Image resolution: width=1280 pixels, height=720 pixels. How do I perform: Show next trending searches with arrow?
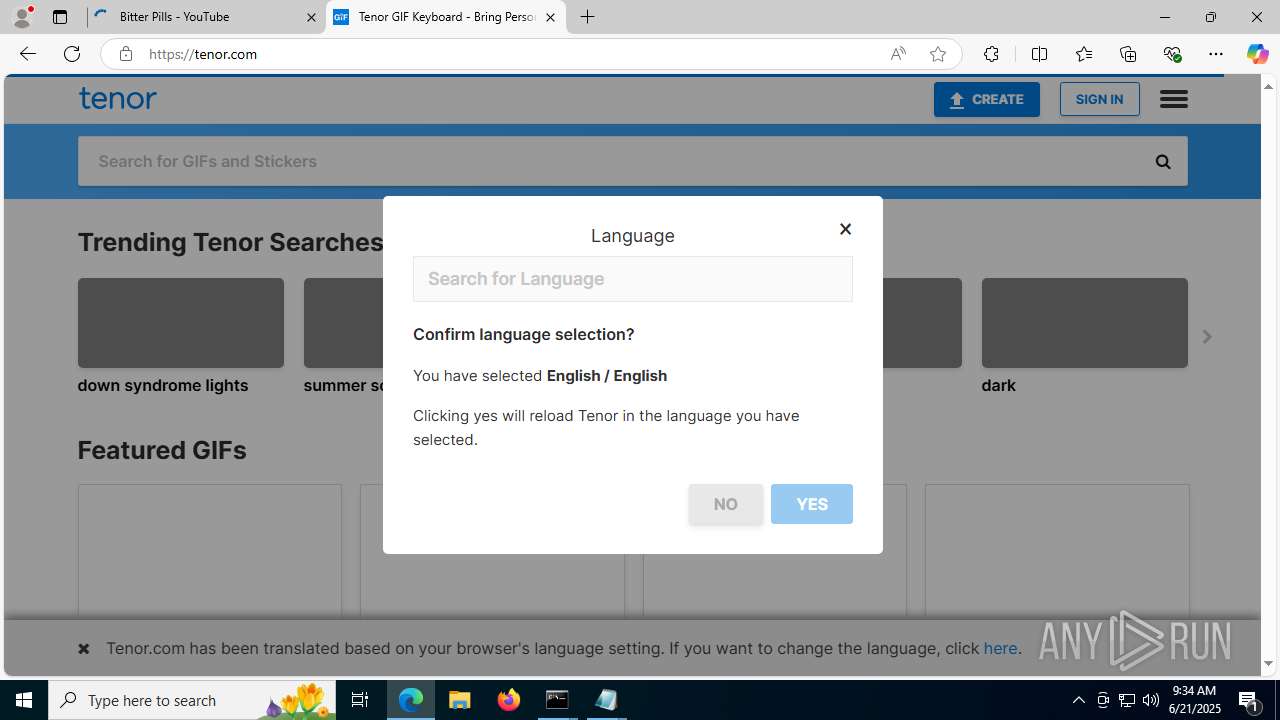tap(1207, 337)
